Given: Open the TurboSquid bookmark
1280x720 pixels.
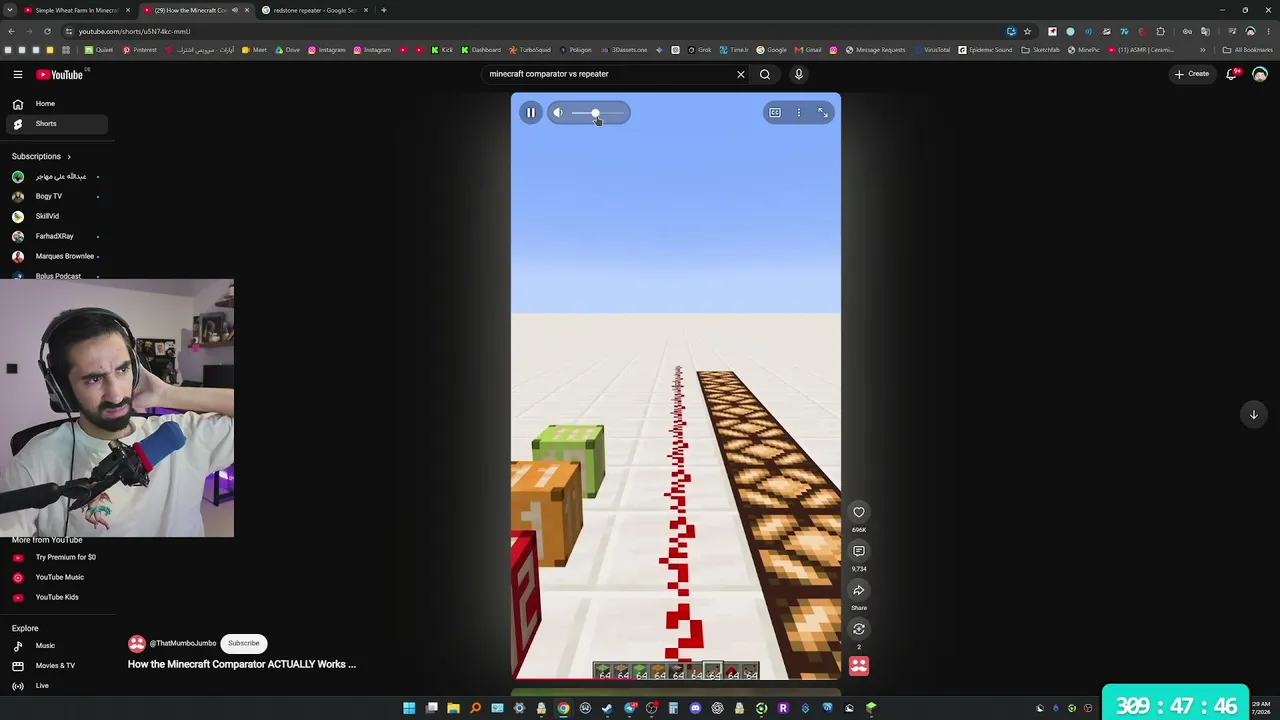Looking at the screenshot, I should (x=529, y=50).
